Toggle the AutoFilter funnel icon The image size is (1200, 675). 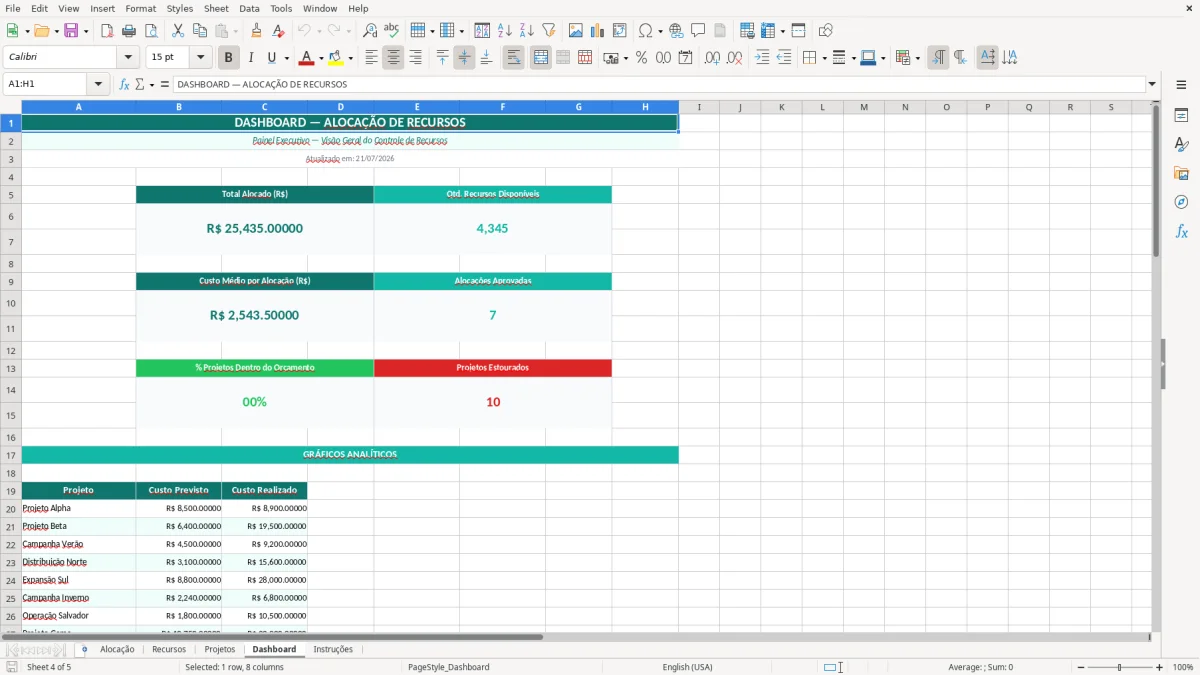click(x=549, y=31)
